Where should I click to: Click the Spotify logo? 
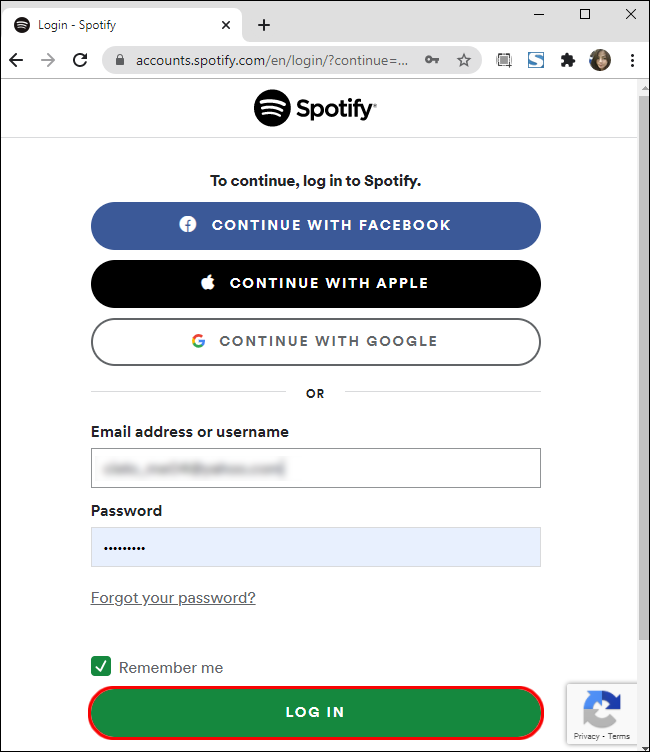click(x=315, y=108)
